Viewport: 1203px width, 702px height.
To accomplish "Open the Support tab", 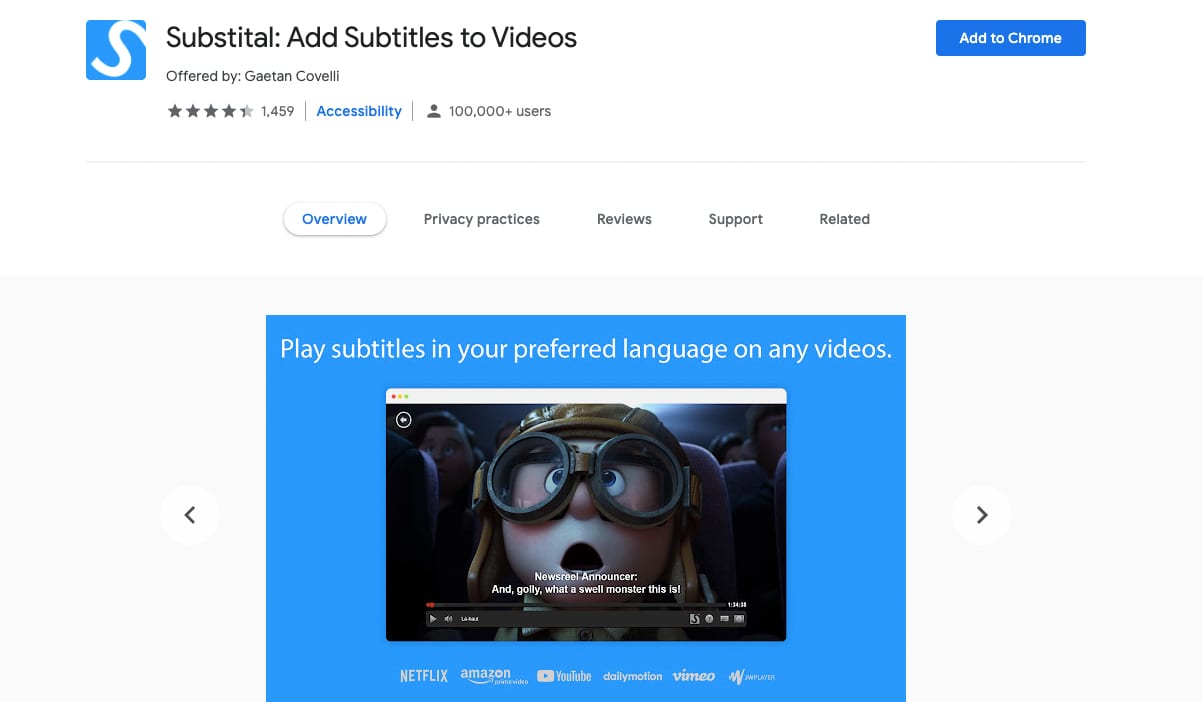I will point(735,219).
